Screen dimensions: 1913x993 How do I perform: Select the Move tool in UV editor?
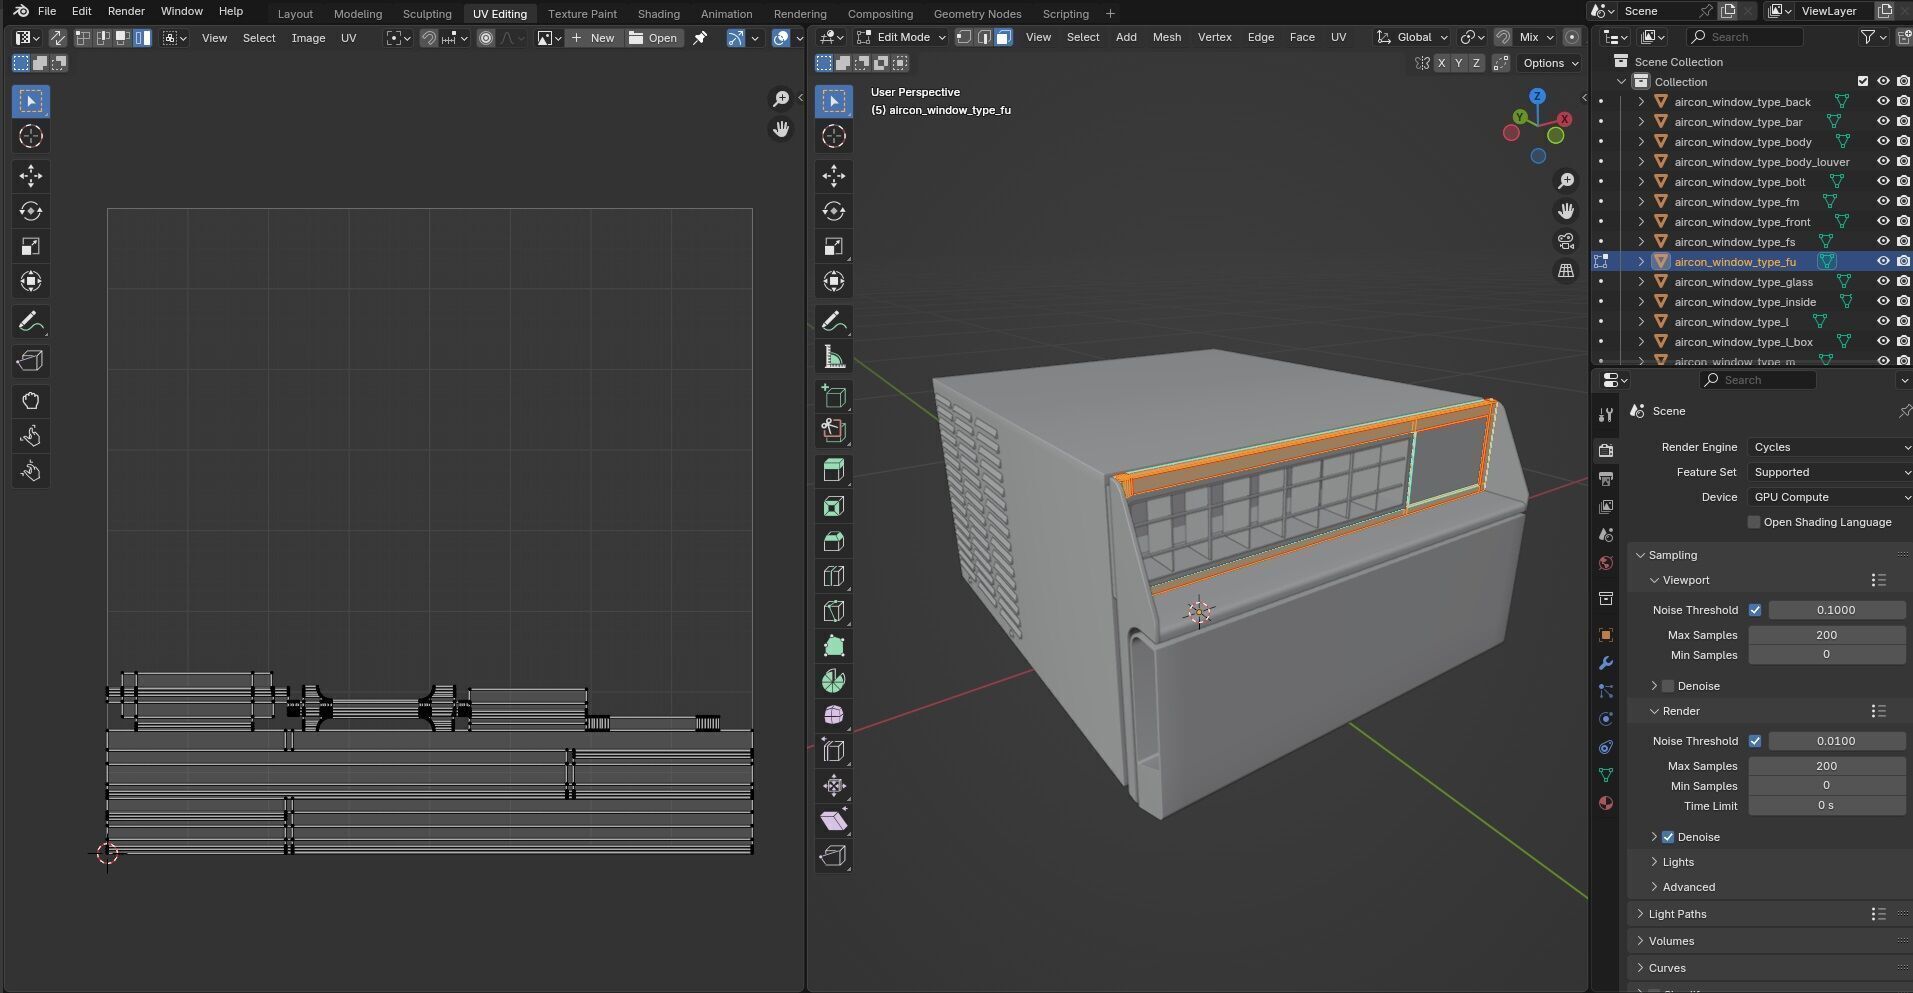[31, 176]
